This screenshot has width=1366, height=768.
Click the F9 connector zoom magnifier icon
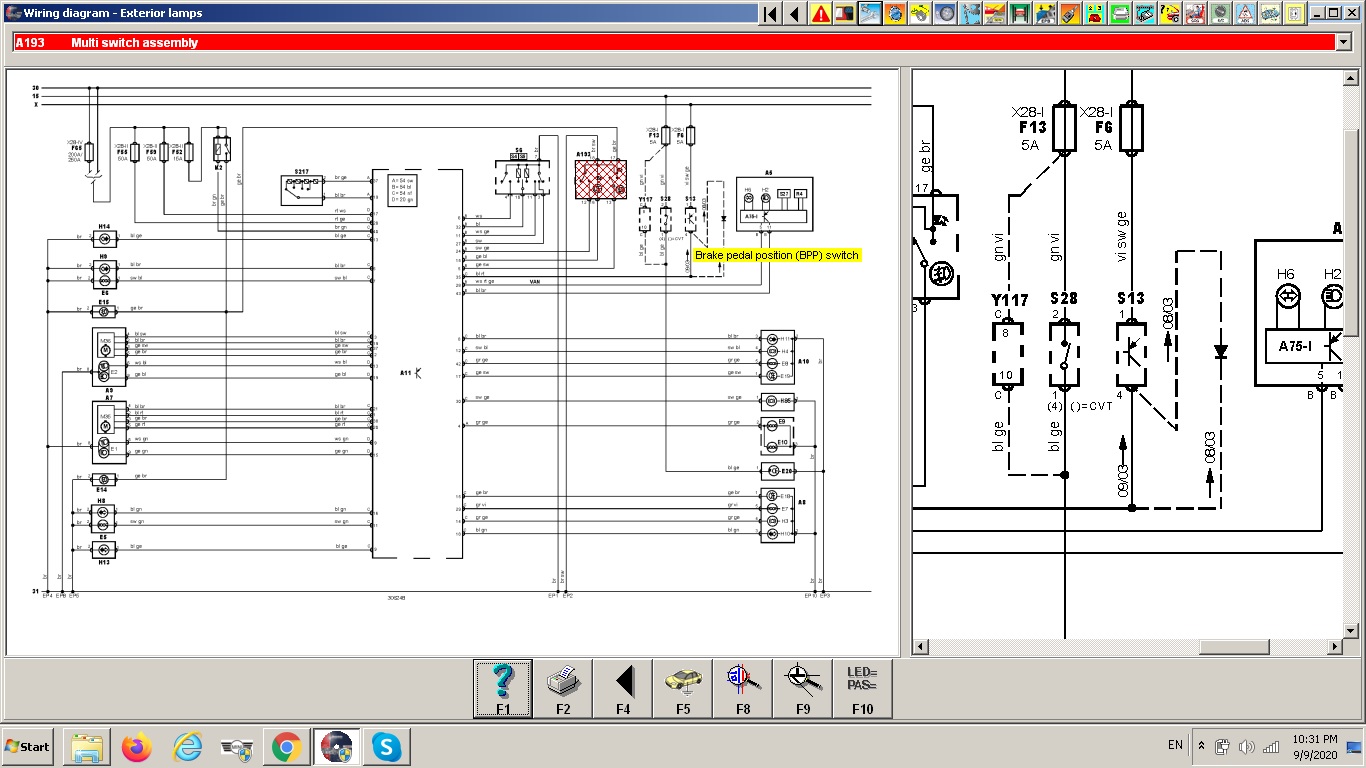point(802,688)
